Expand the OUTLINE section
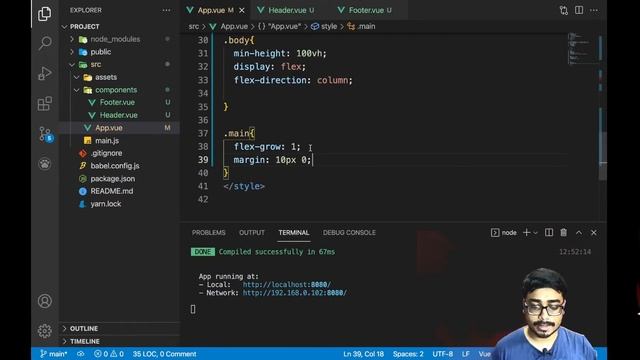 tap(84, 329)
